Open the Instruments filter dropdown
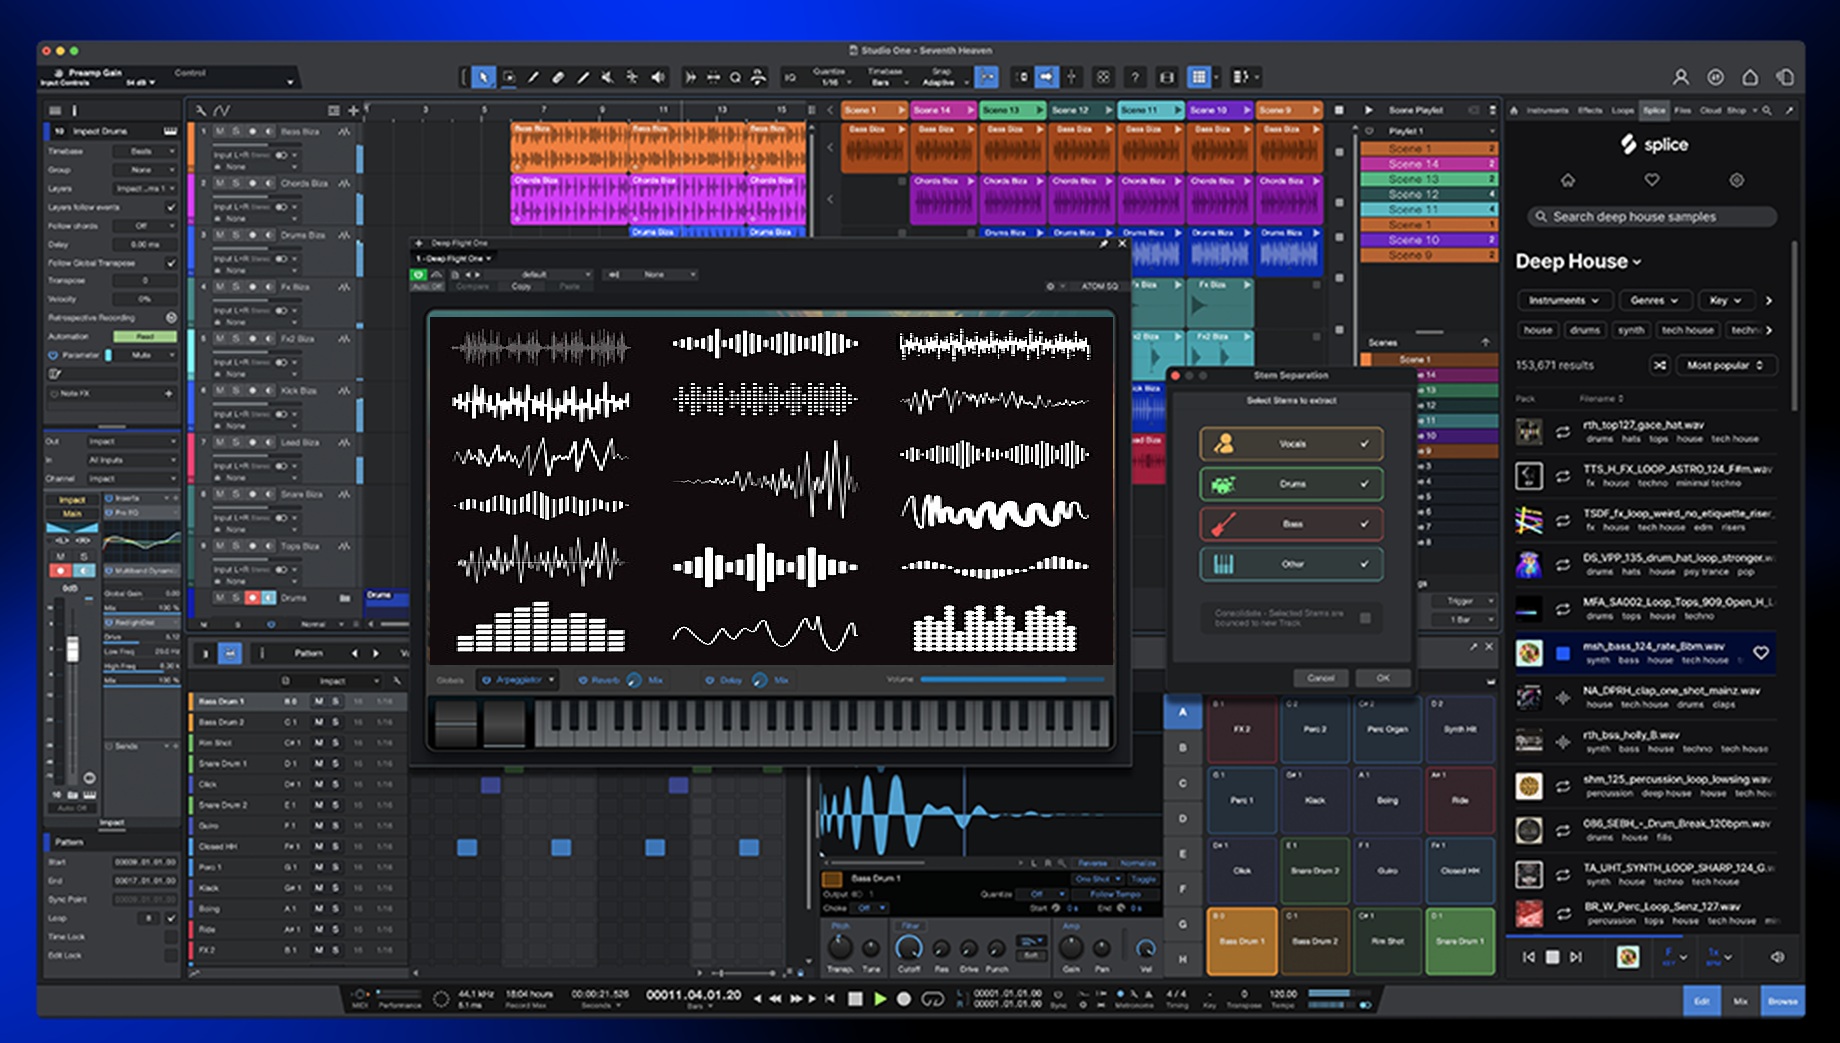Screen dimensions: 1840x1043 click(1564, 300)
